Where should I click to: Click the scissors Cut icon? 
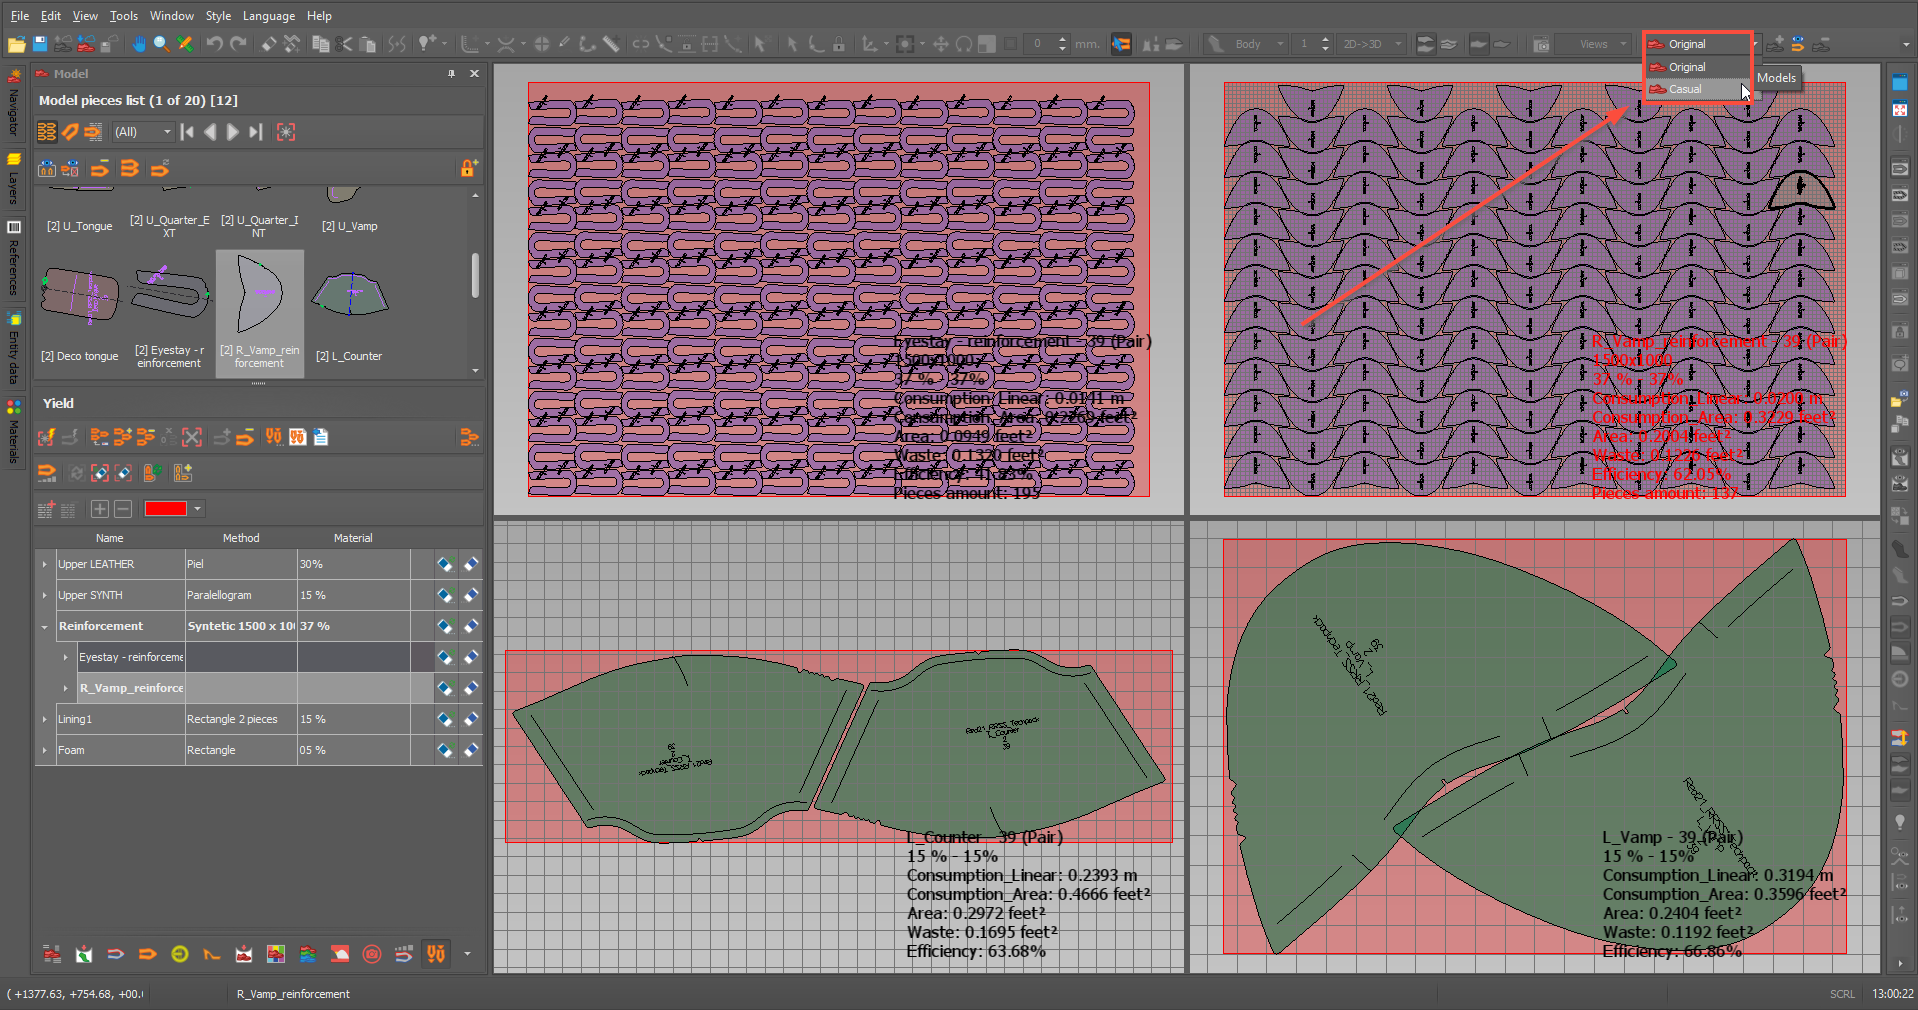click(x=345, y=44)
